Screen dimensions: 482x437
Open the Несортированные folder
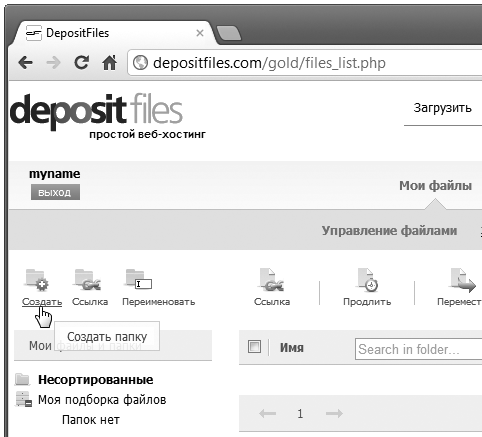(96, 379)
